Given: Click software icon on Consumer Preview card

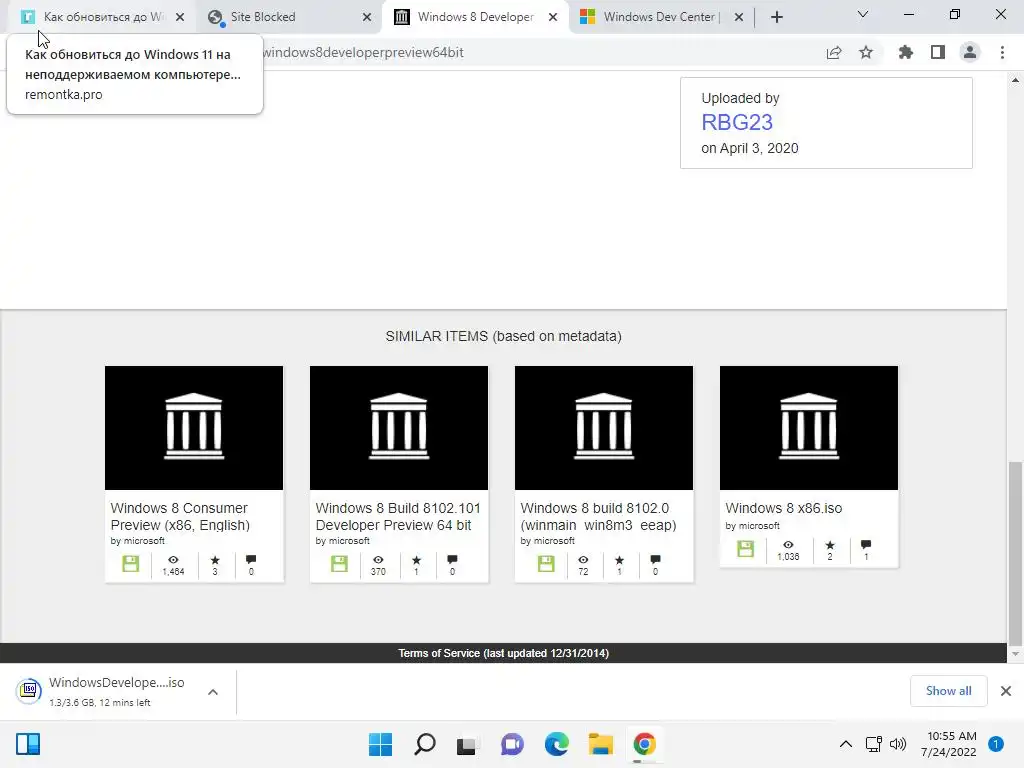Looking at the screenshot, I should pyautogui.click(x=131, y=564).
